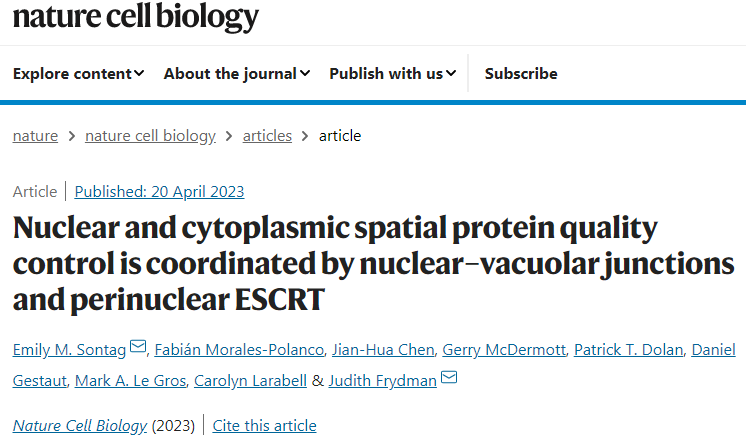The width and height of the screenshot is (746, 447).
Task: Expand the Explore content dropdown
Action: [x=78, y=73]
